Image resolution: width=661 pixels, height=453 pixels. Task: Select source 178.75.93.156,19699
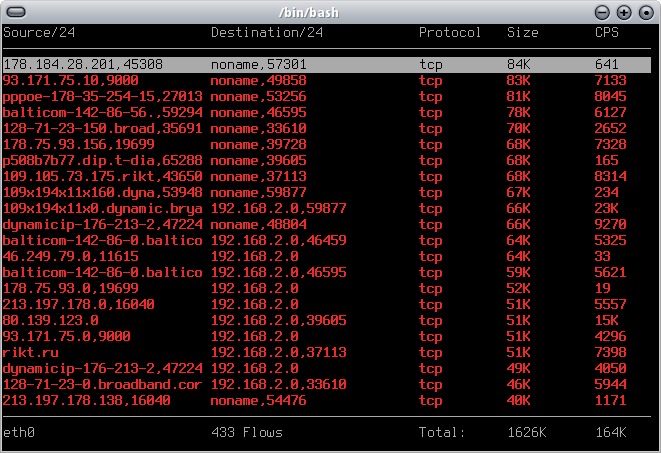[78, 145]
